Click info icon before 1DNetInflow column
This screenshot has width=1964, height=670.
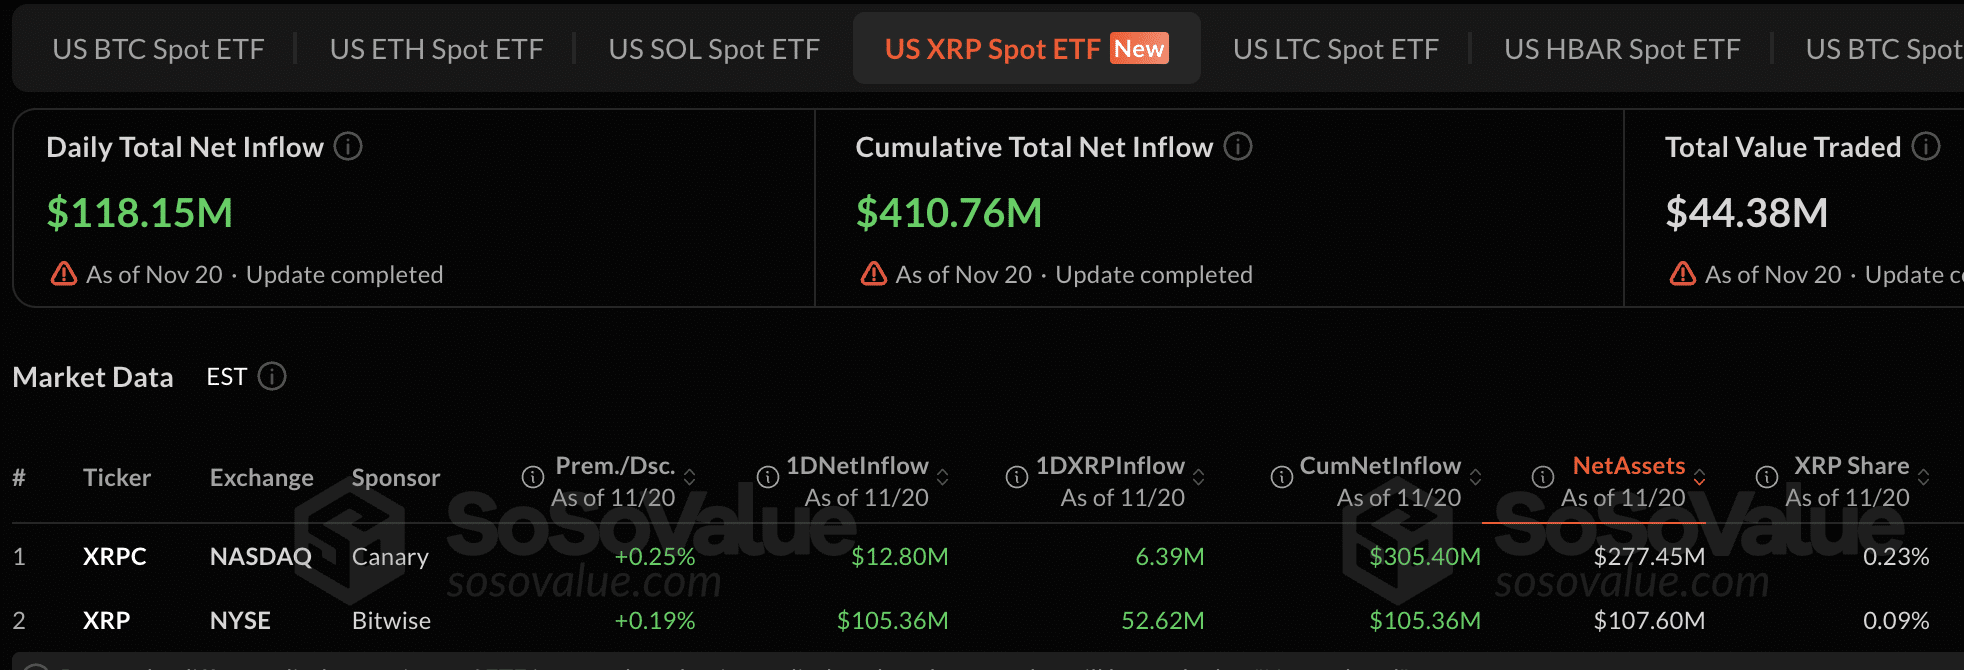[x=768, y=478]
